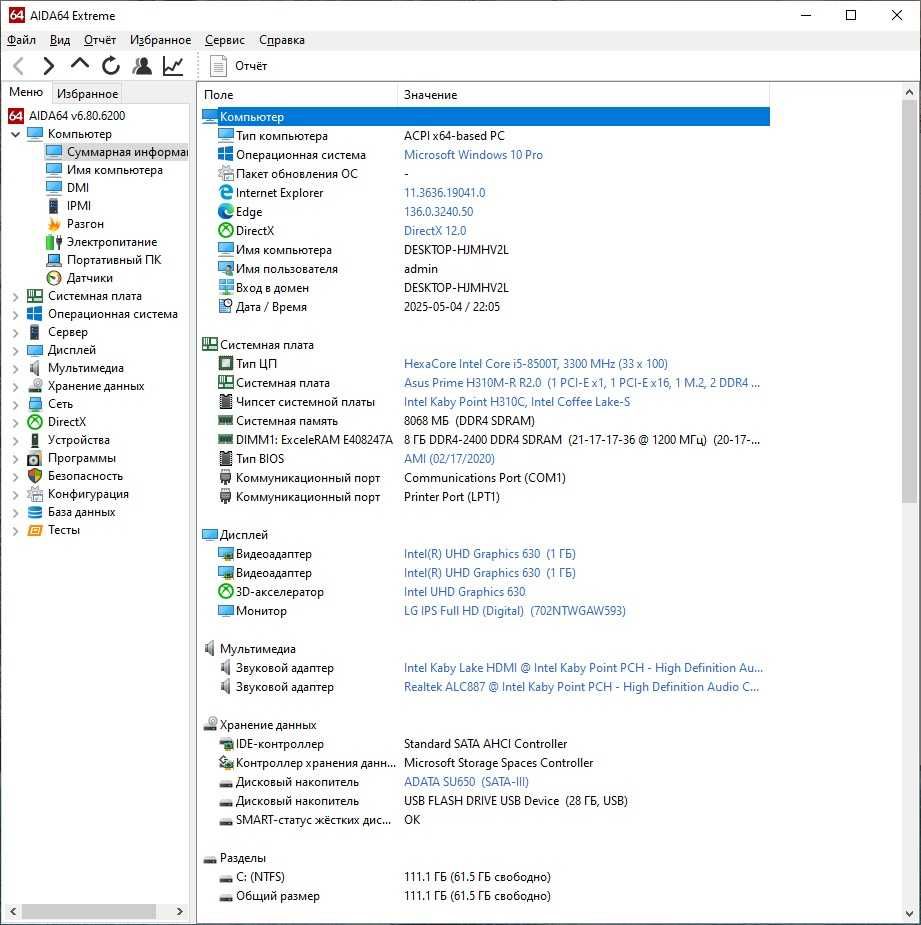Expand the Устройства tree node
921x925 pixels.
(16, 441)
